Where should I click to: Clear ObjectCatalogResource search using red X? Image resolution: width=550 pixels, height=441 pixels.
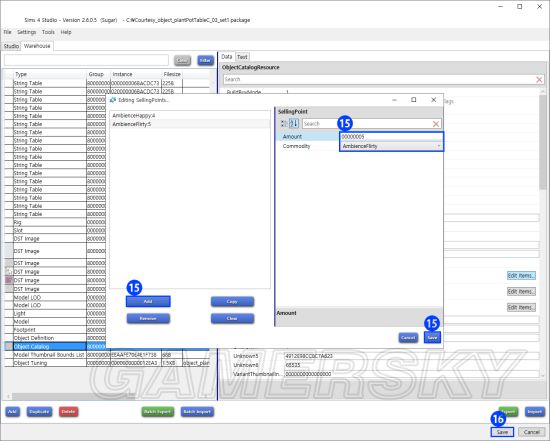point(539,80)
